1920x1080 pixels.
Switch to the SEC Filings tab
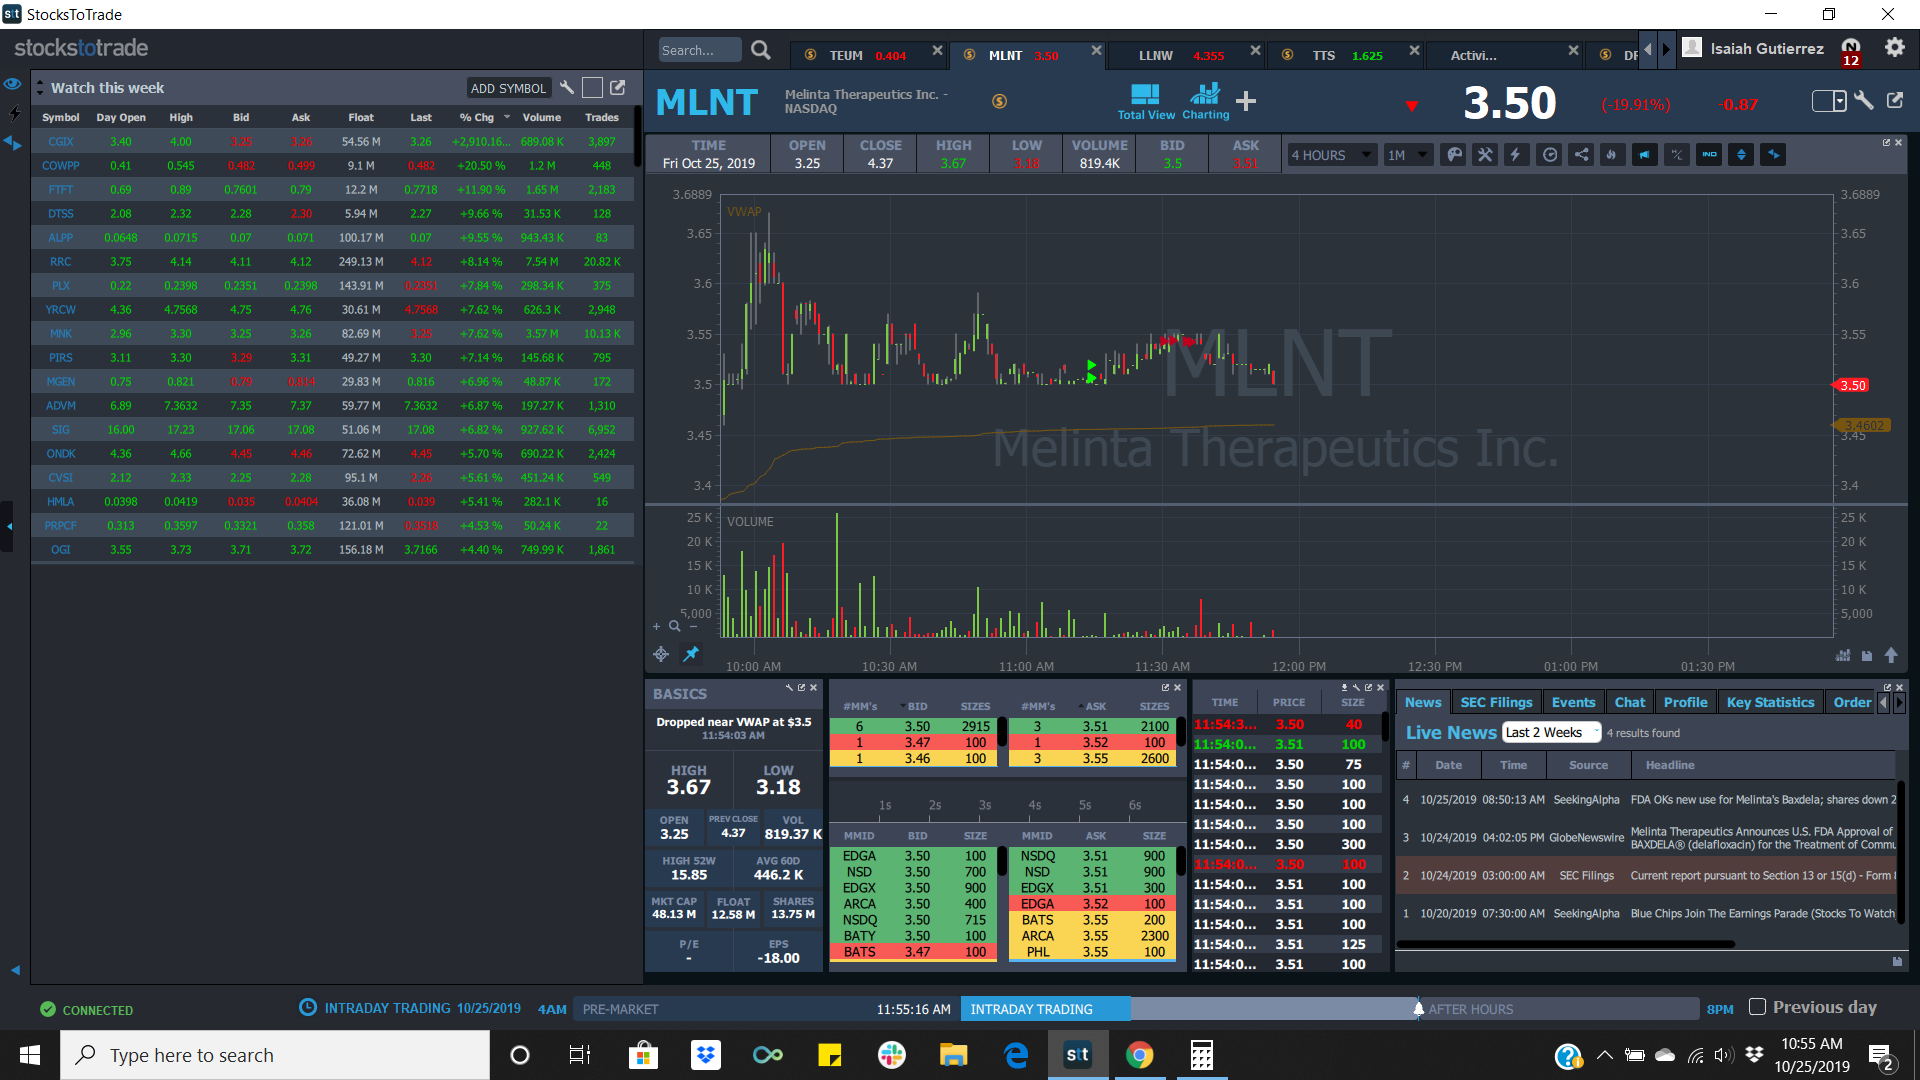tap(1495, 702)
